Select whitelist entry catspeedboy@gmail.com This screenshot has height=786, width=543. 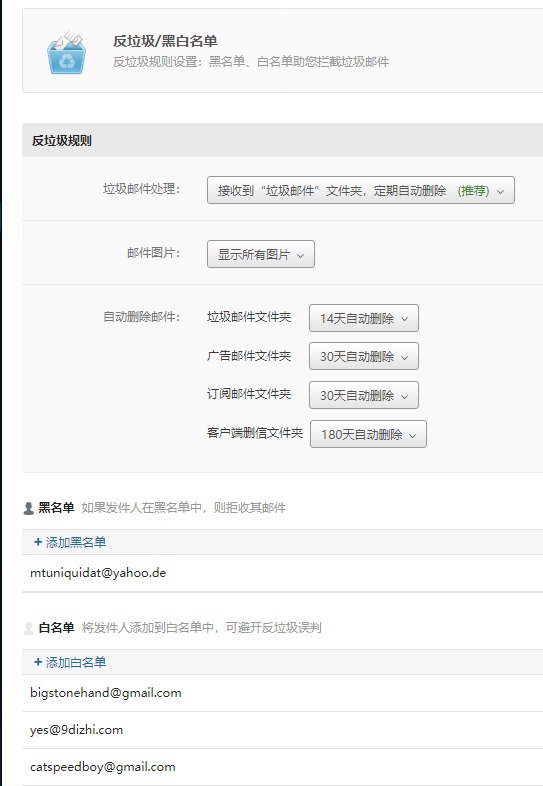tap(282, 767)
